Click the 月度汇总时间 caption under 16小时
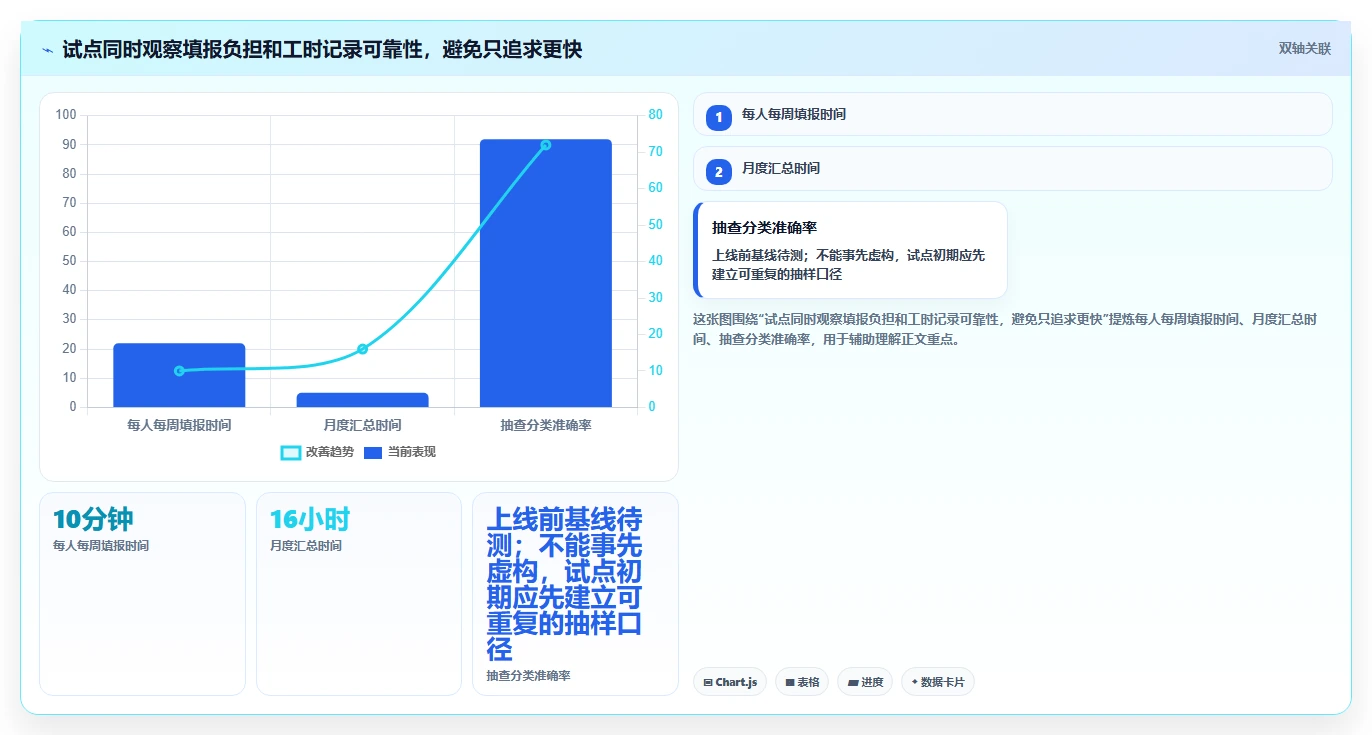Screen dimensions: 1372x735 click(306, 546)
